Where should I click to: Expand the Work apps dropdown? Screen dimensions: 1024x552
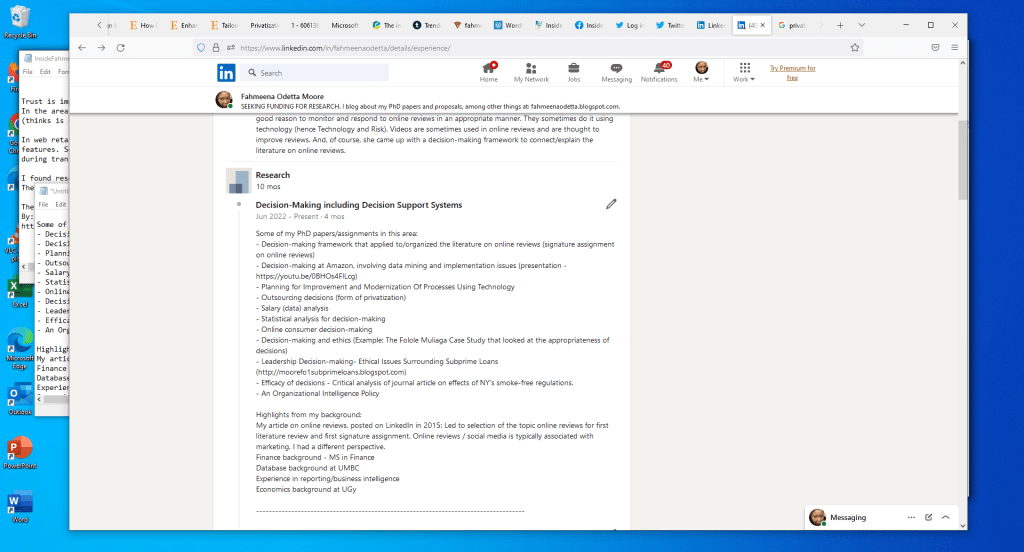742,72
